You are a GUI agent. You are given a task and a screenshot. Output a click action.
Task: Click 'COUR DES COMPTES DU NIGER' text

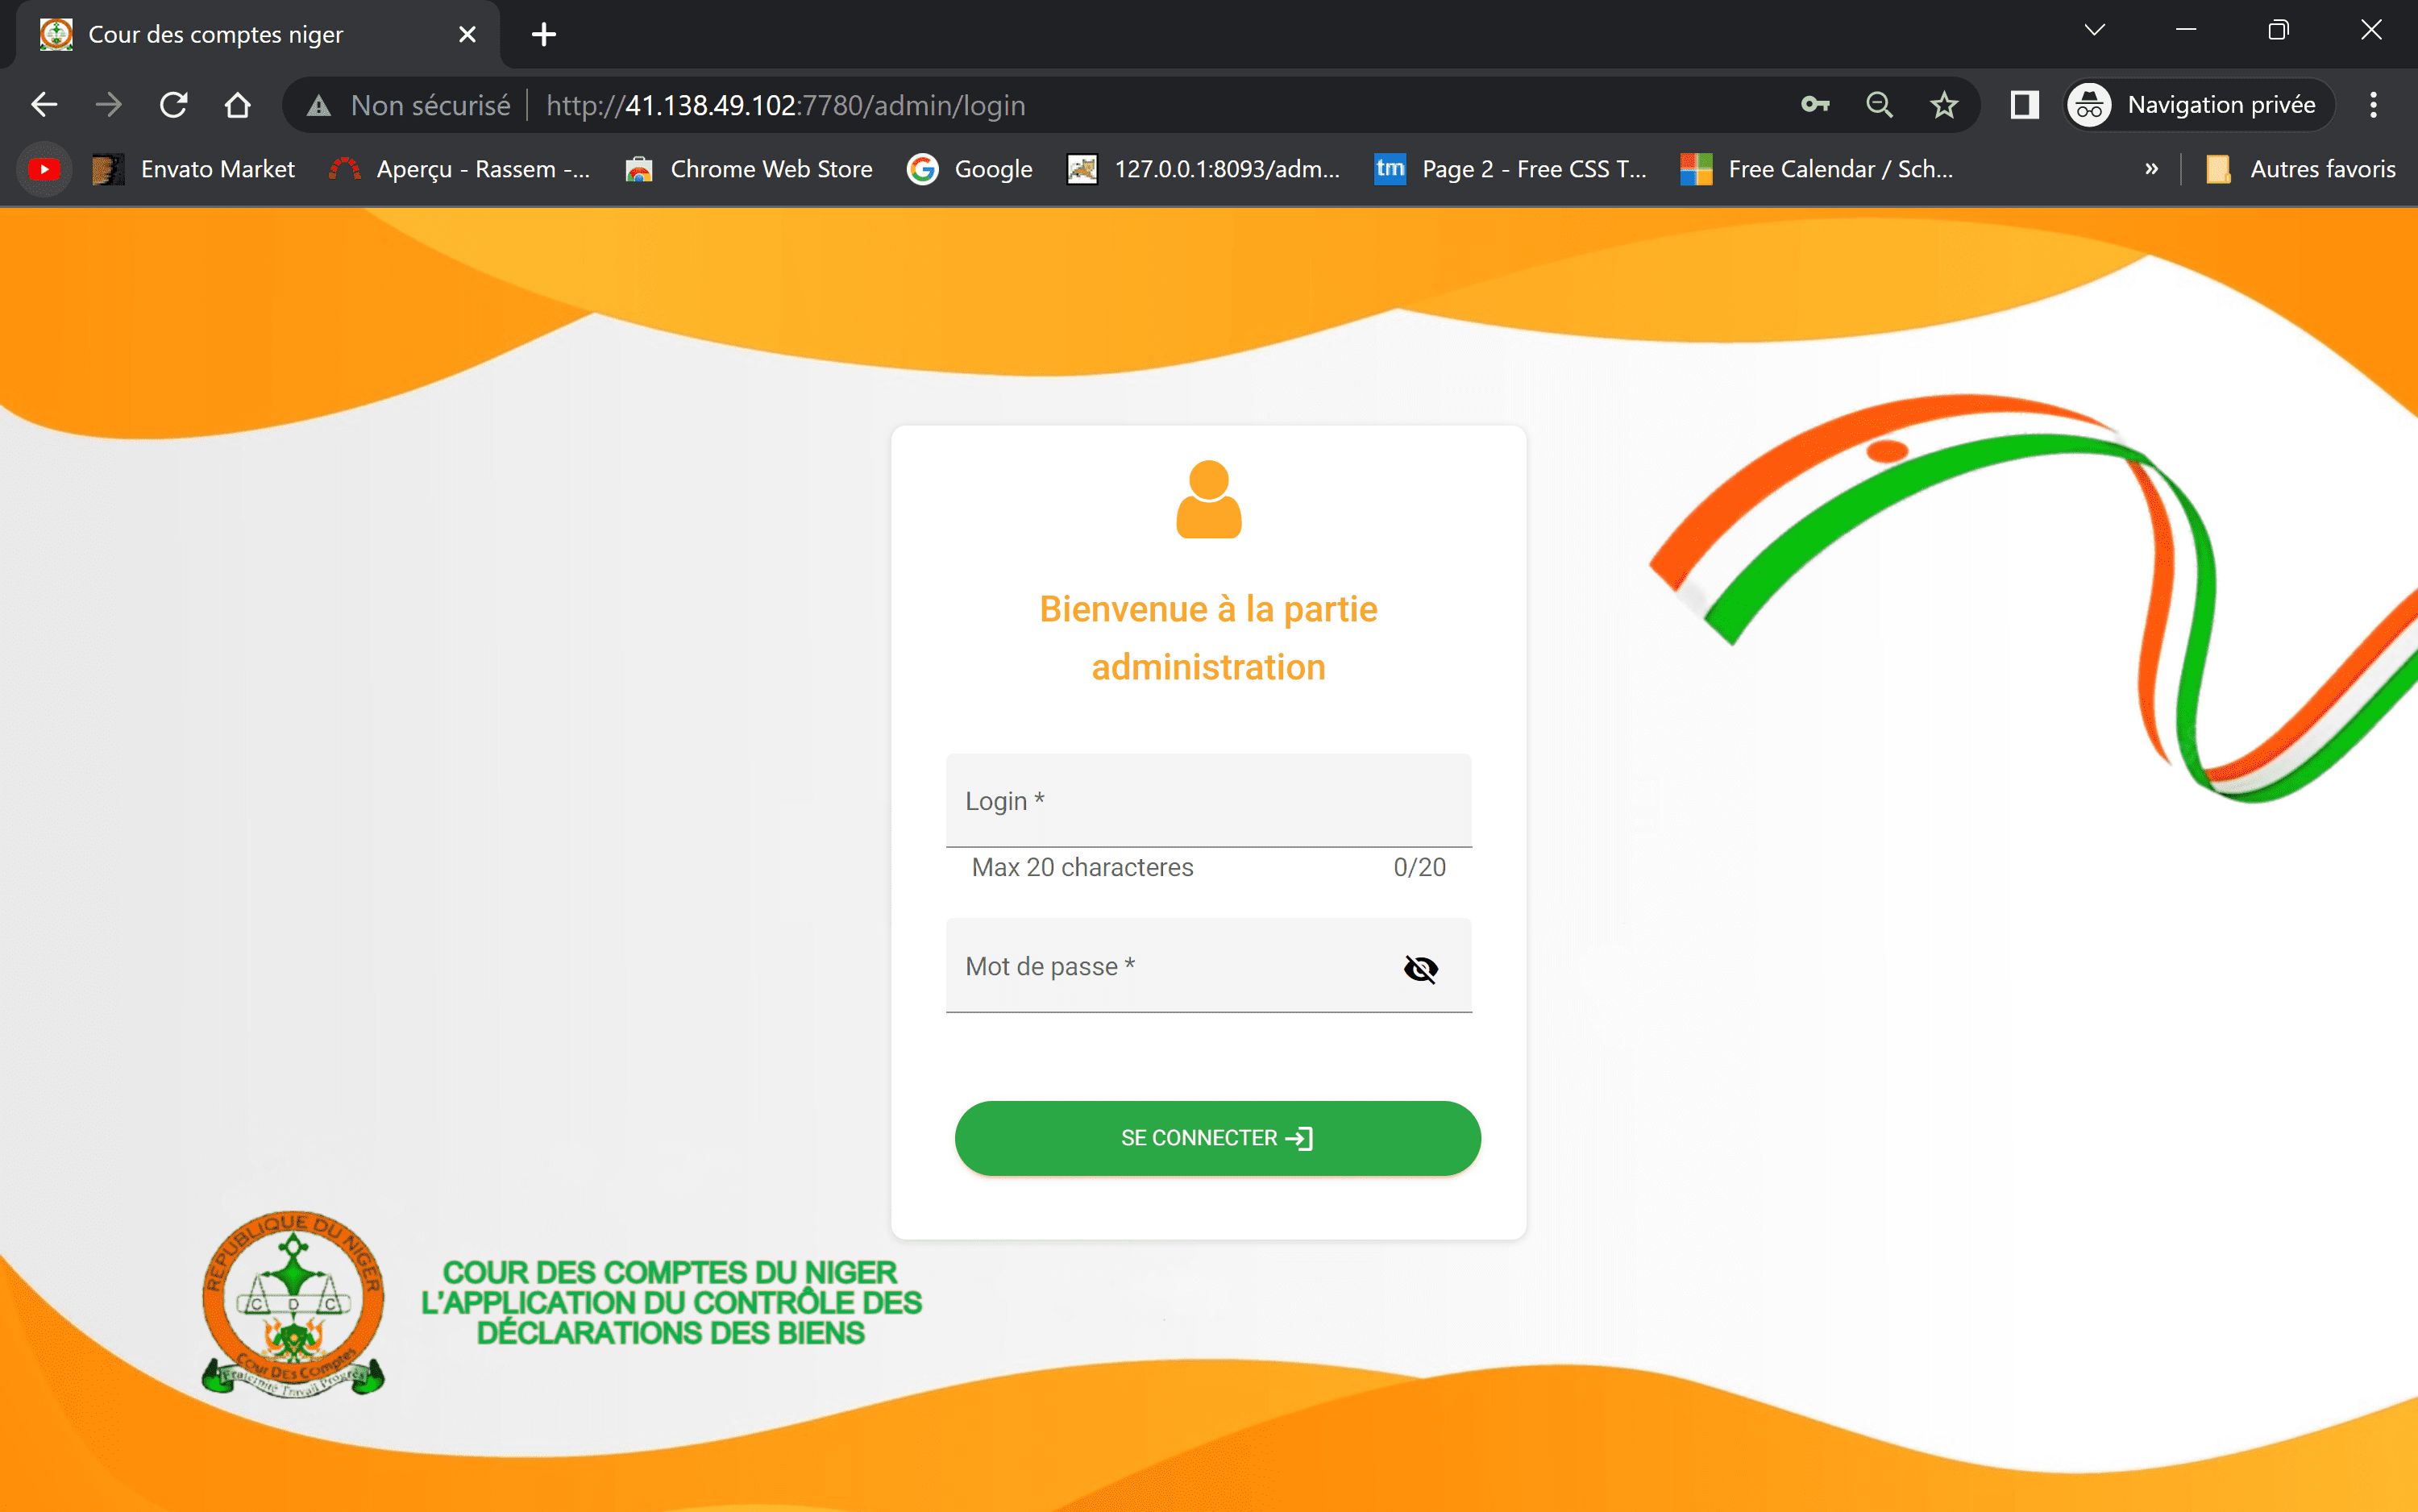[x=670, y=1272]
